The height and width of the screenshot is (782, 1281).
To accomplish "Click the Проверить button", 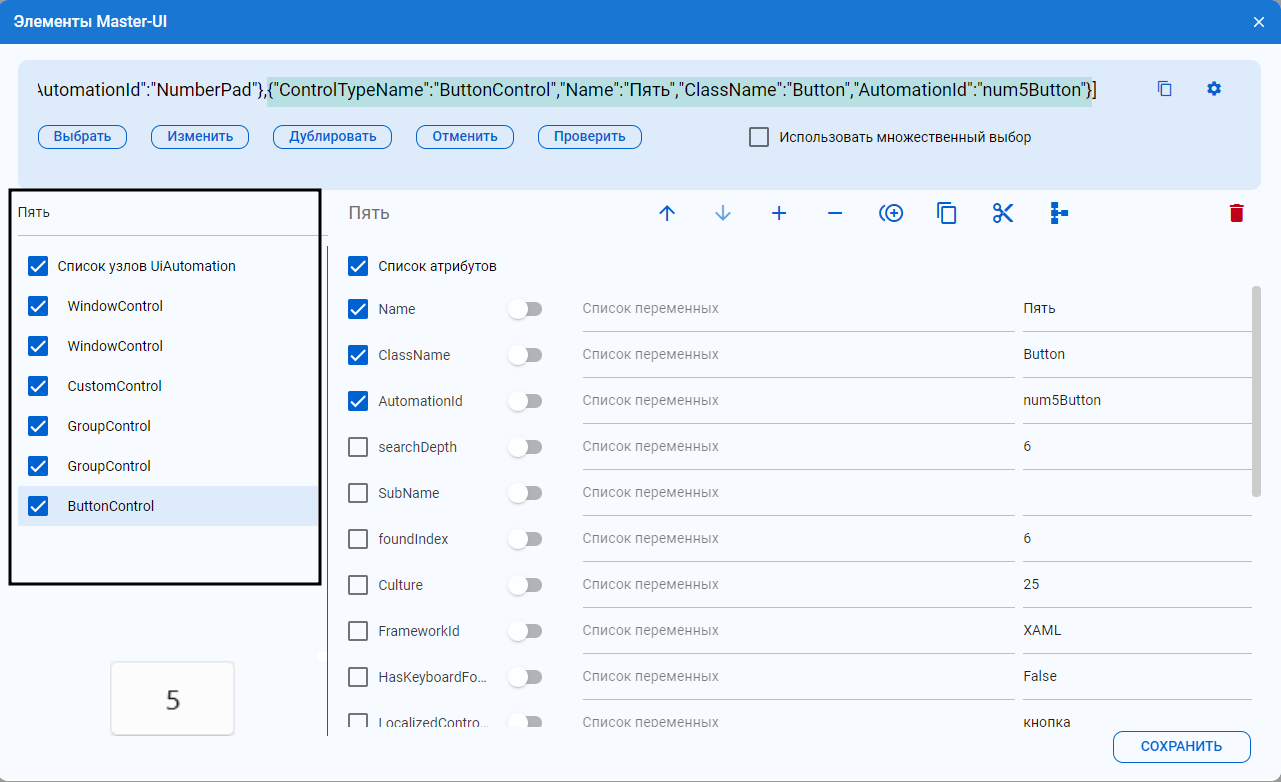I will point(589,137).
